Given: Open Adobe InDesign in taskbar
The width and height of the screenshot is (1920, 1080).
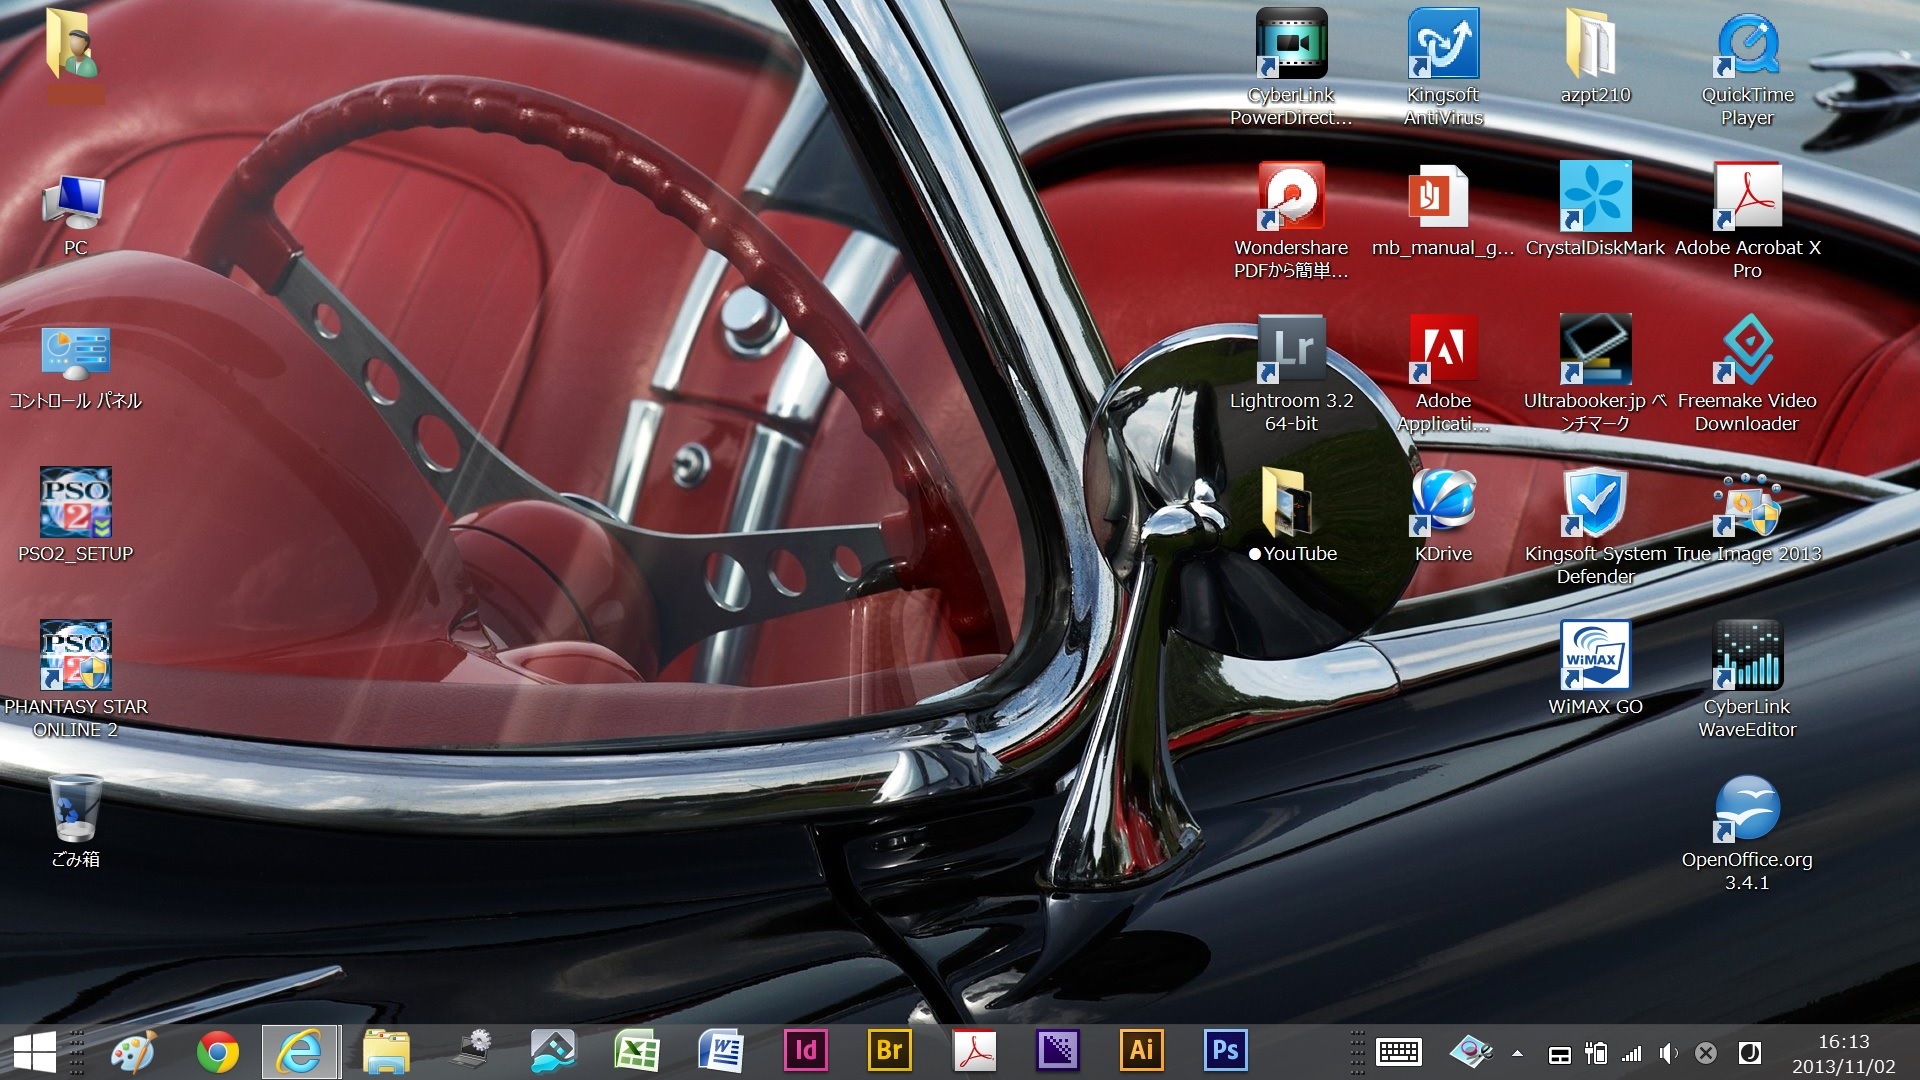Looking at the screenshot, I should click(805, 1051).
